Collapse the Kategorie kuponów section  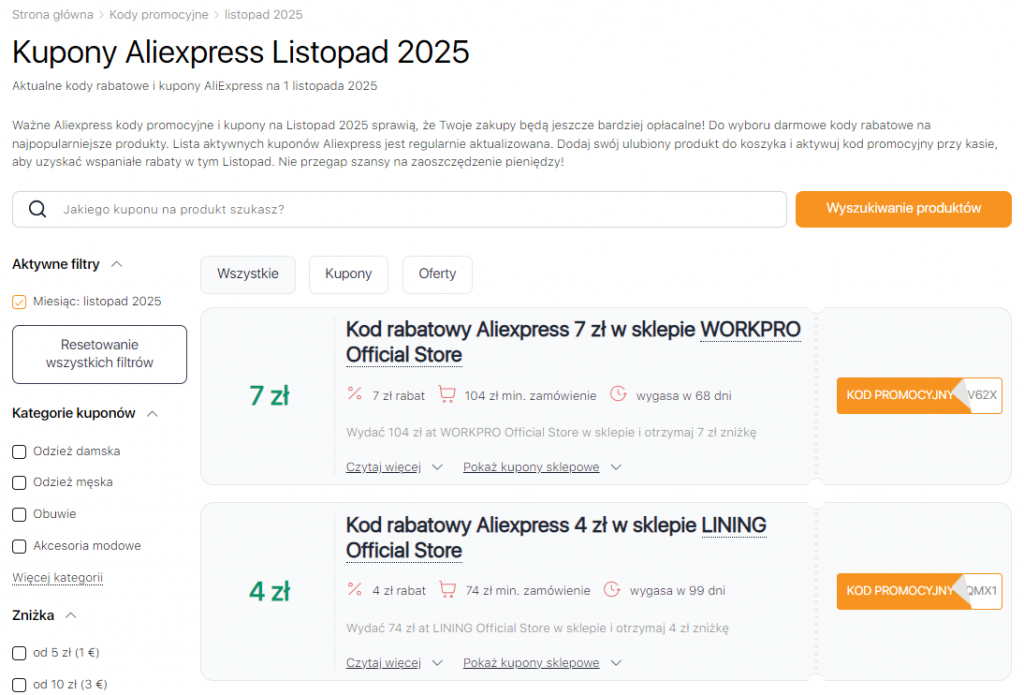[x=153, y=413]
